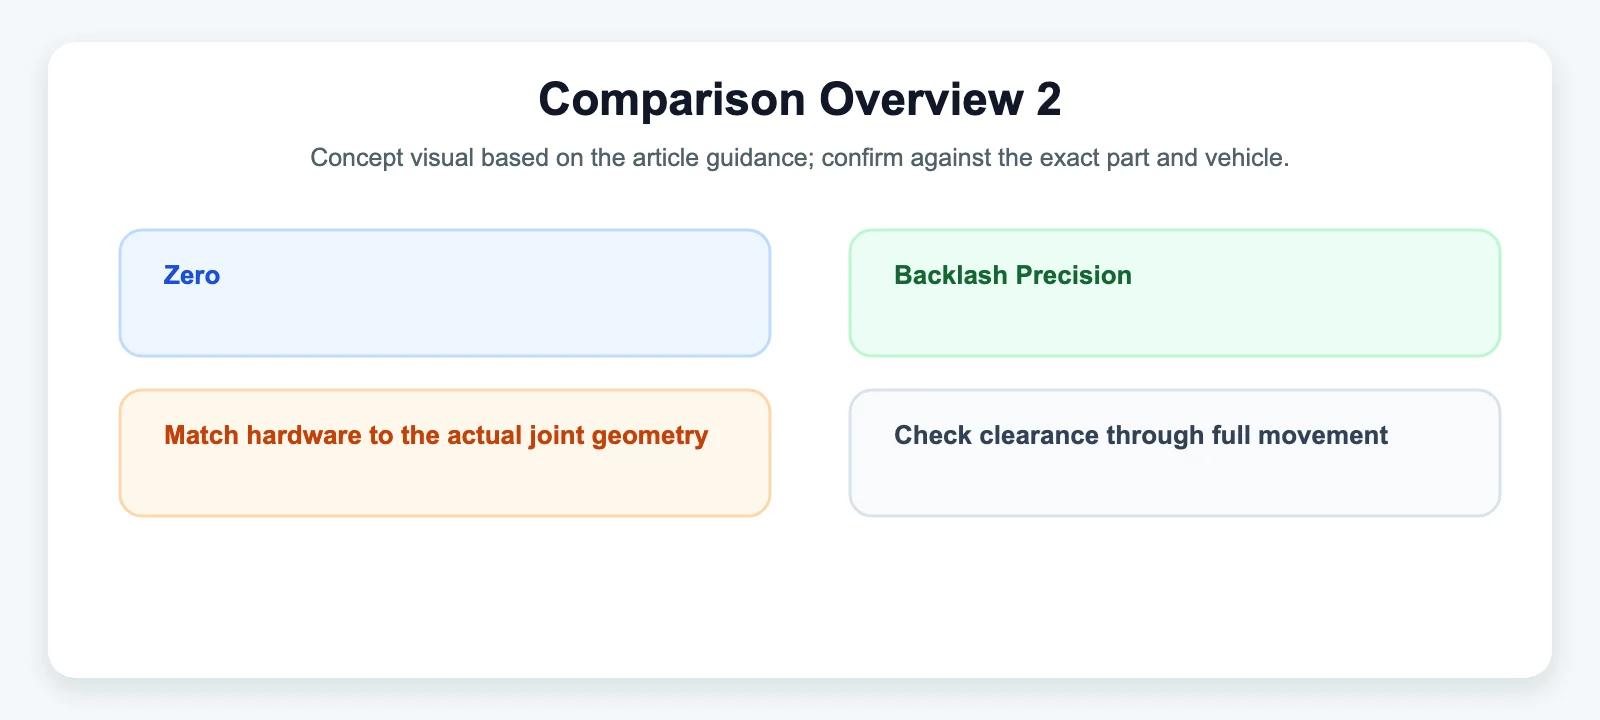
Task: Open the green Backlash Precision card
Action: pyautogui.click(x=1175, y=293)
